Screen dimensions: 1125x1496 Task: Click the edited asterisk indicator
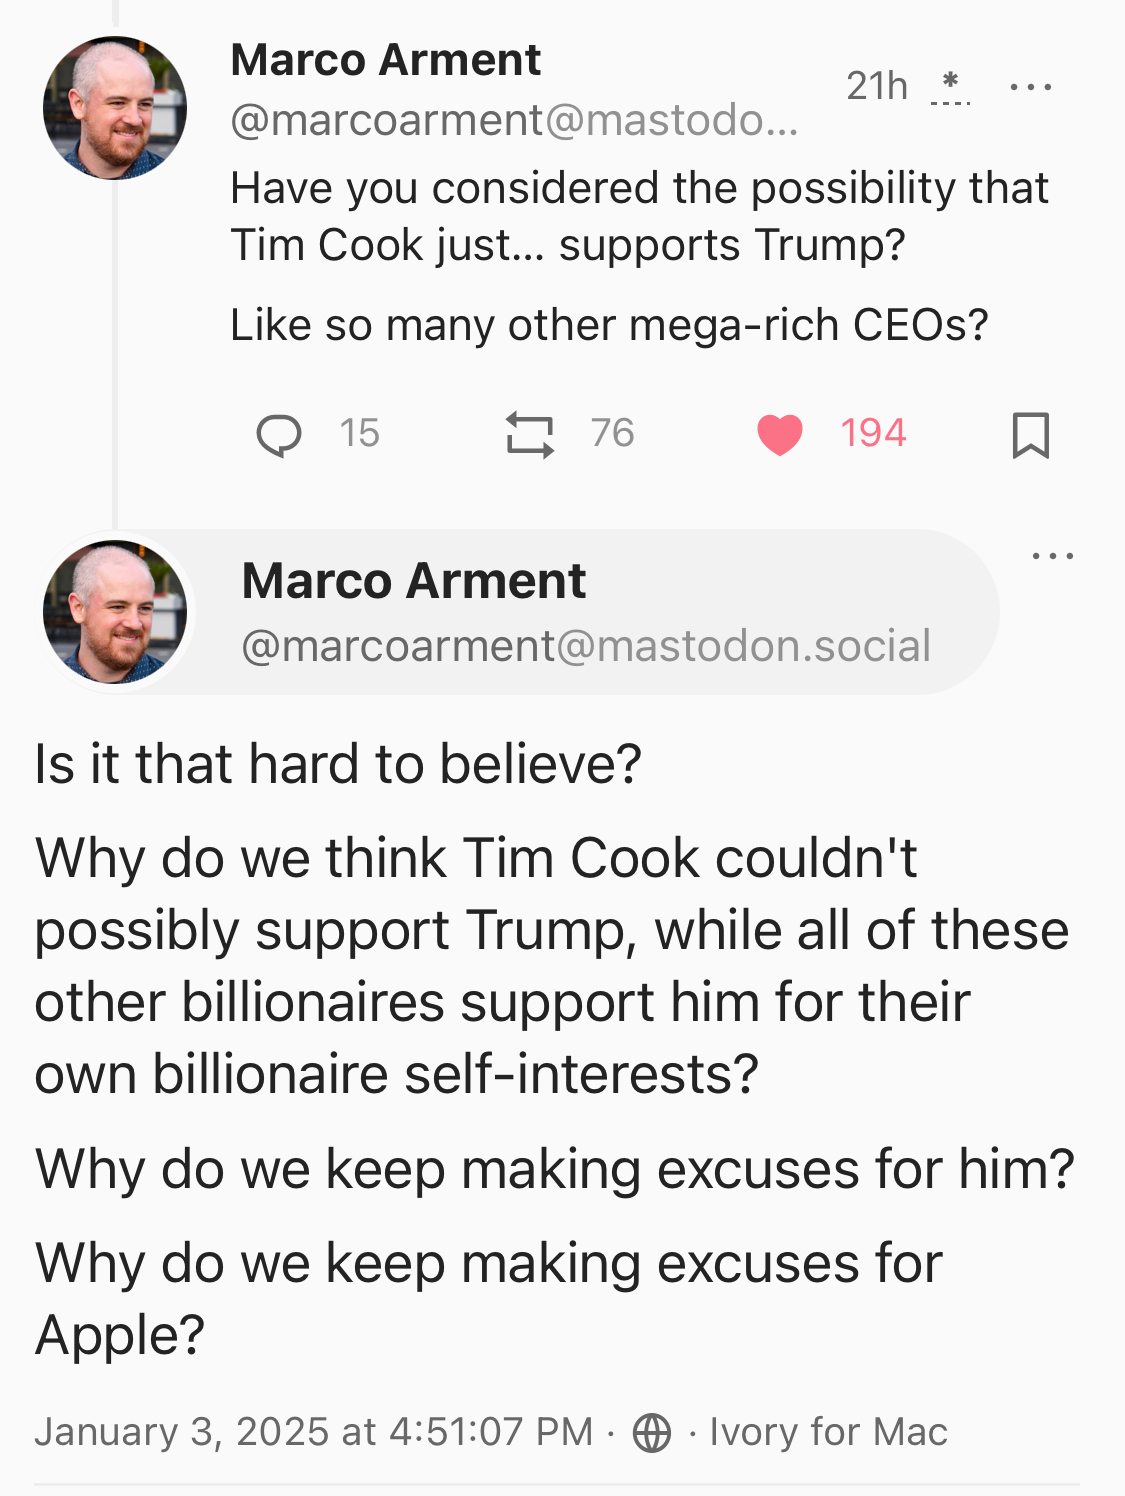[x=950, y=87]
